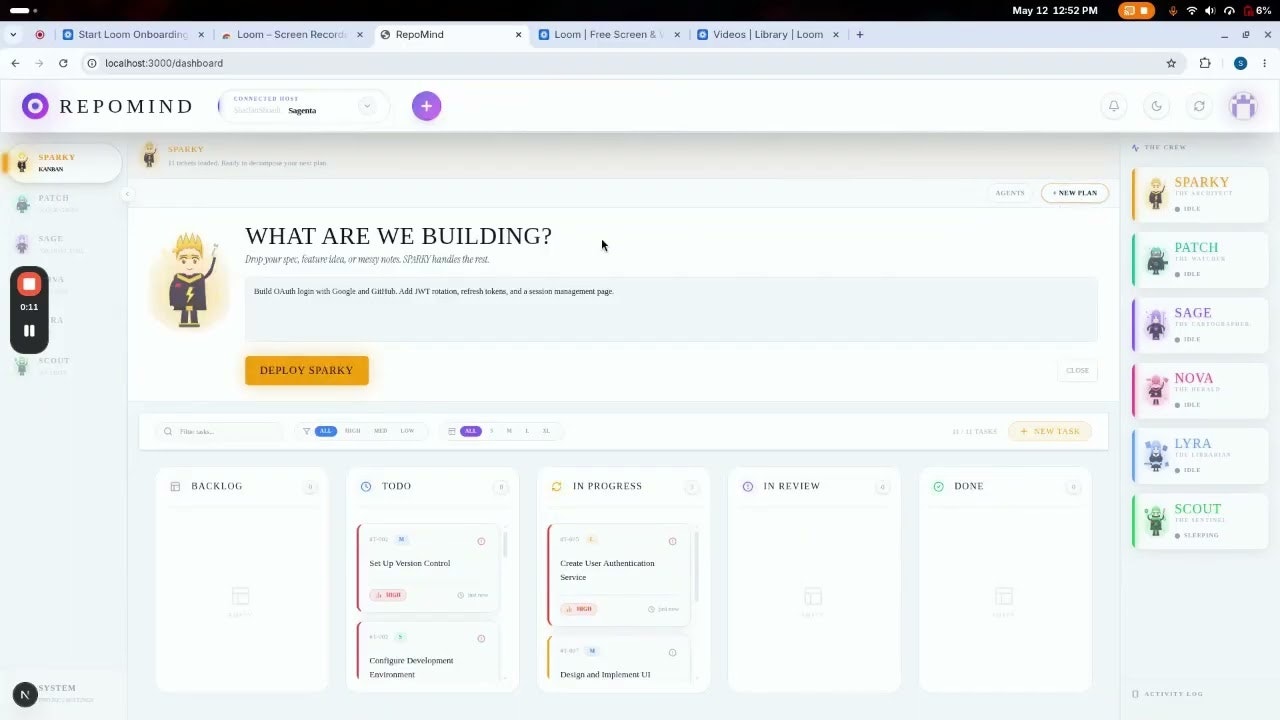Open the Set Up Version Control card
This screenshot has width=1280, height=720.
[x=428, y=567]
